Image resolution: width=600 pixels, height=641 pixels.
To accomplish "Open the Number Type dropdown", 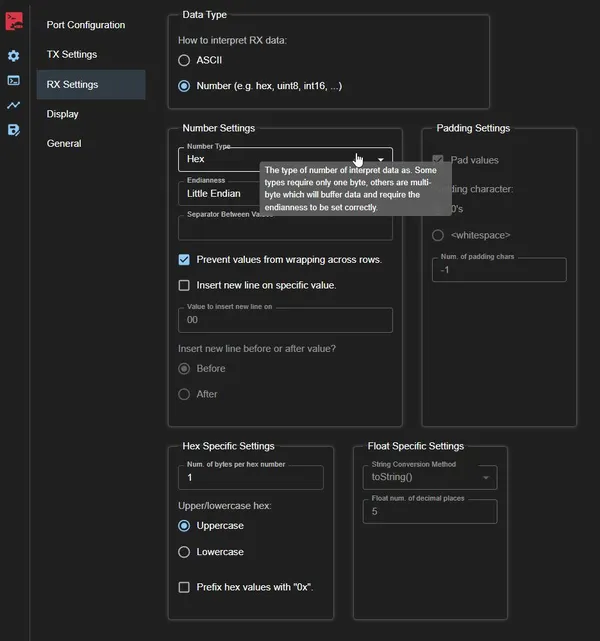I will [284, 159].
